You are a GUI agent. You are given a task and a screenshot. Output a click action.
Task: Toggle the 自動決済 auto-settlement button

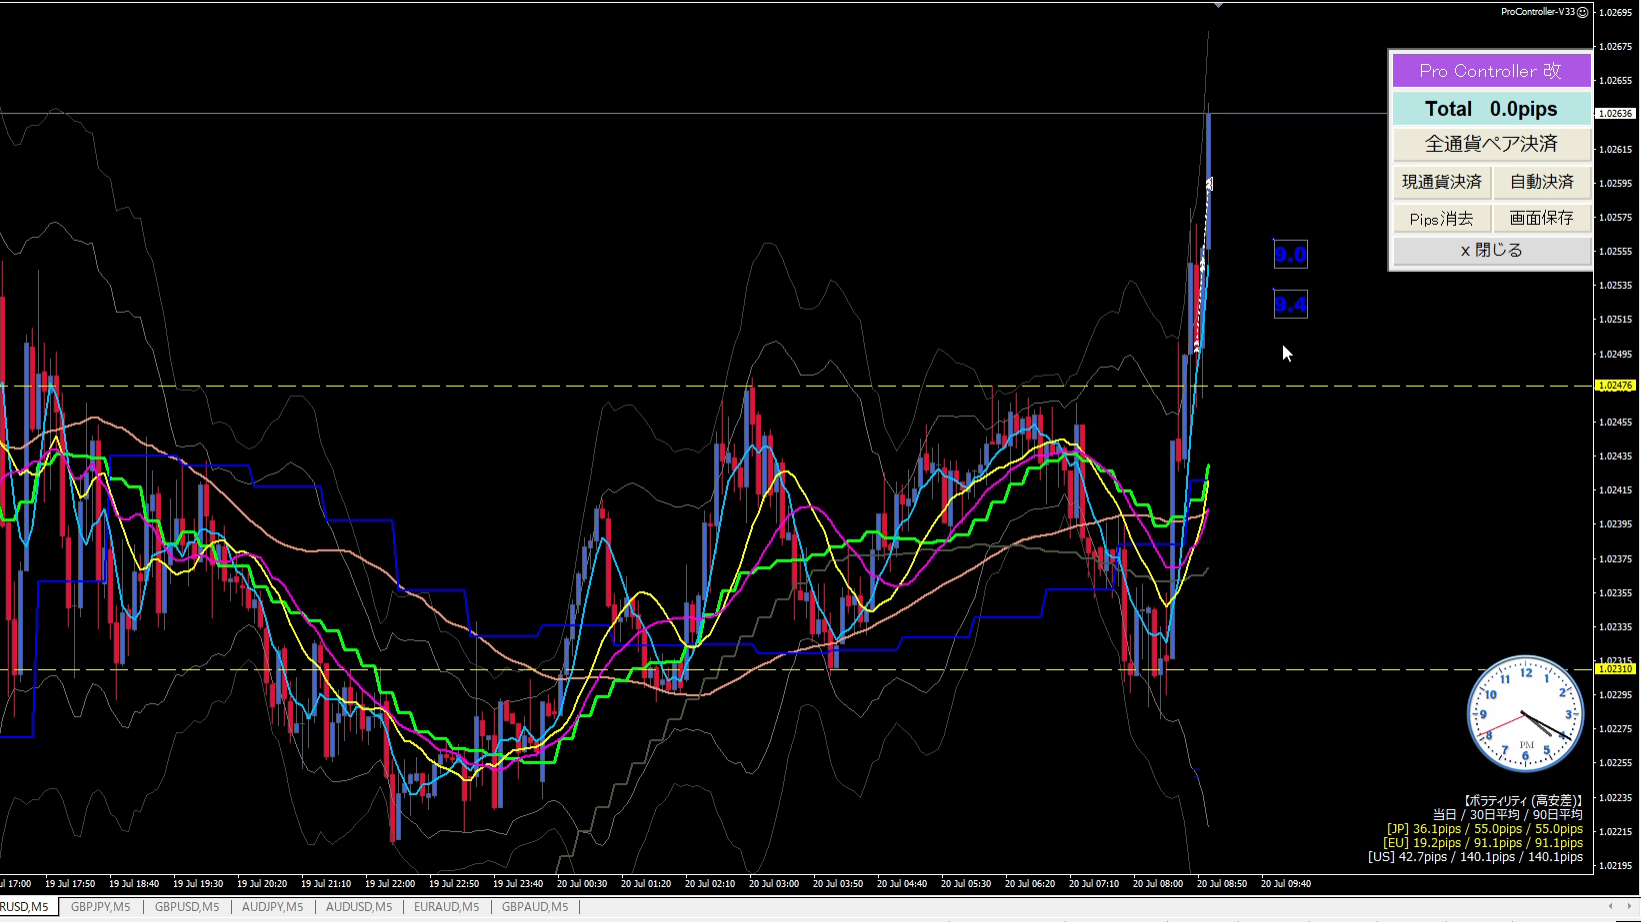[1541, 182]
